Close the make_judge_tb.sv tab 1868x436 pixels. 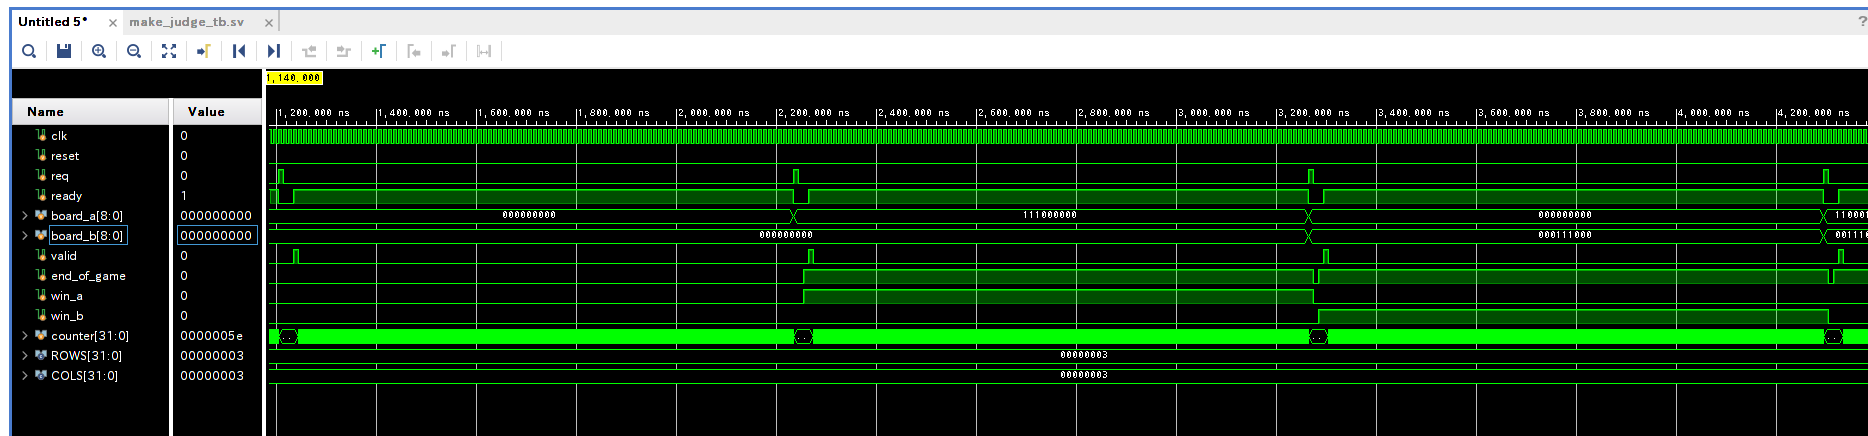coord(268,22)
